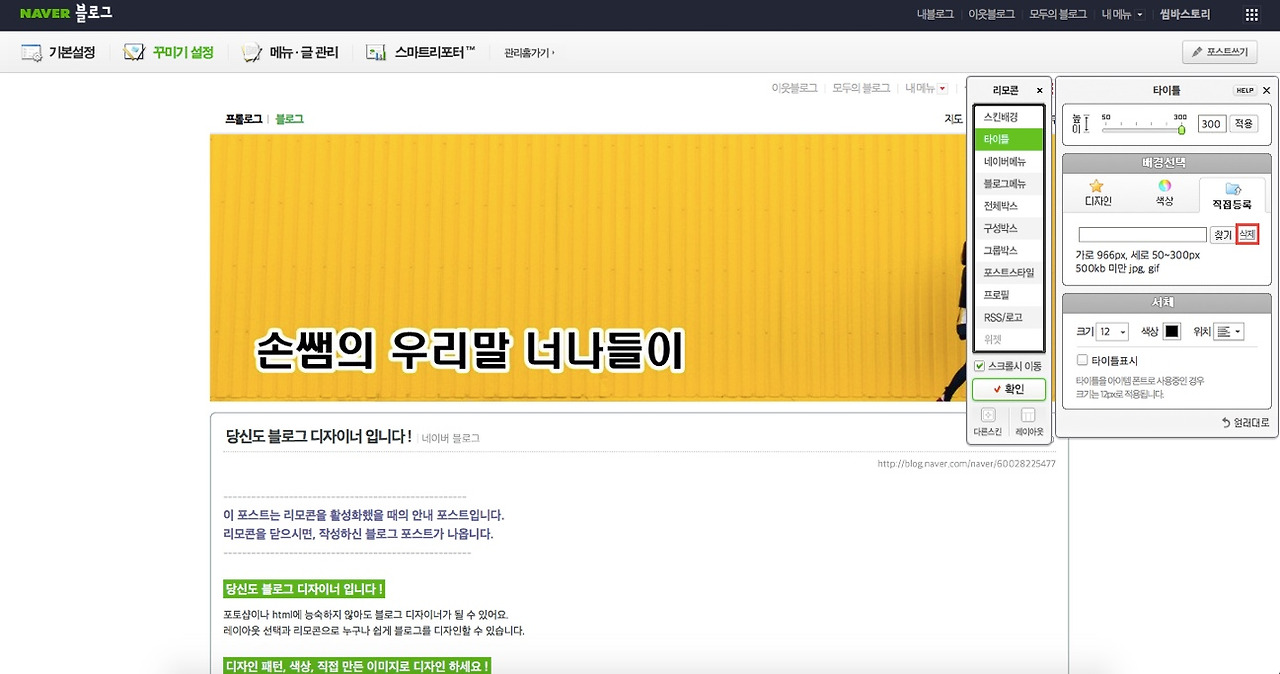Open the 레이아웃 icon in remote panel
Screen dimensions: 1280x674
1028,417
